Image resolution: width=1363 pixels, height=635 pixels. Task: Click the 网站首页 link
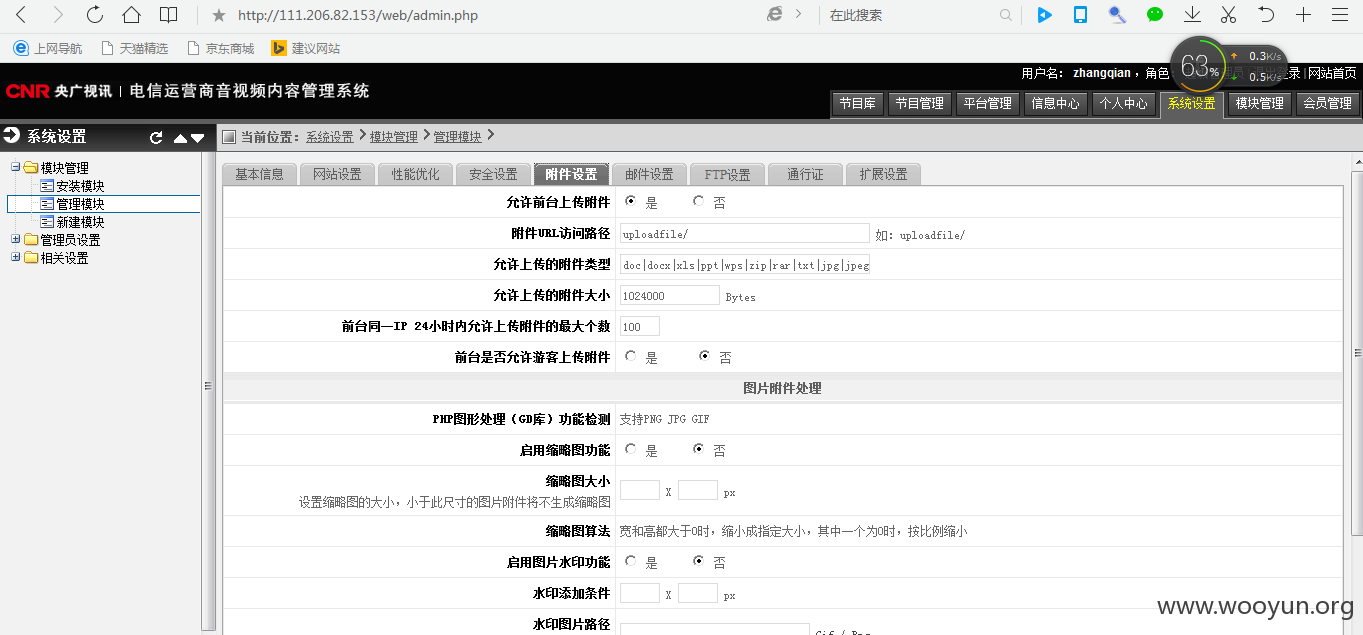click(x=1333, y=73)
